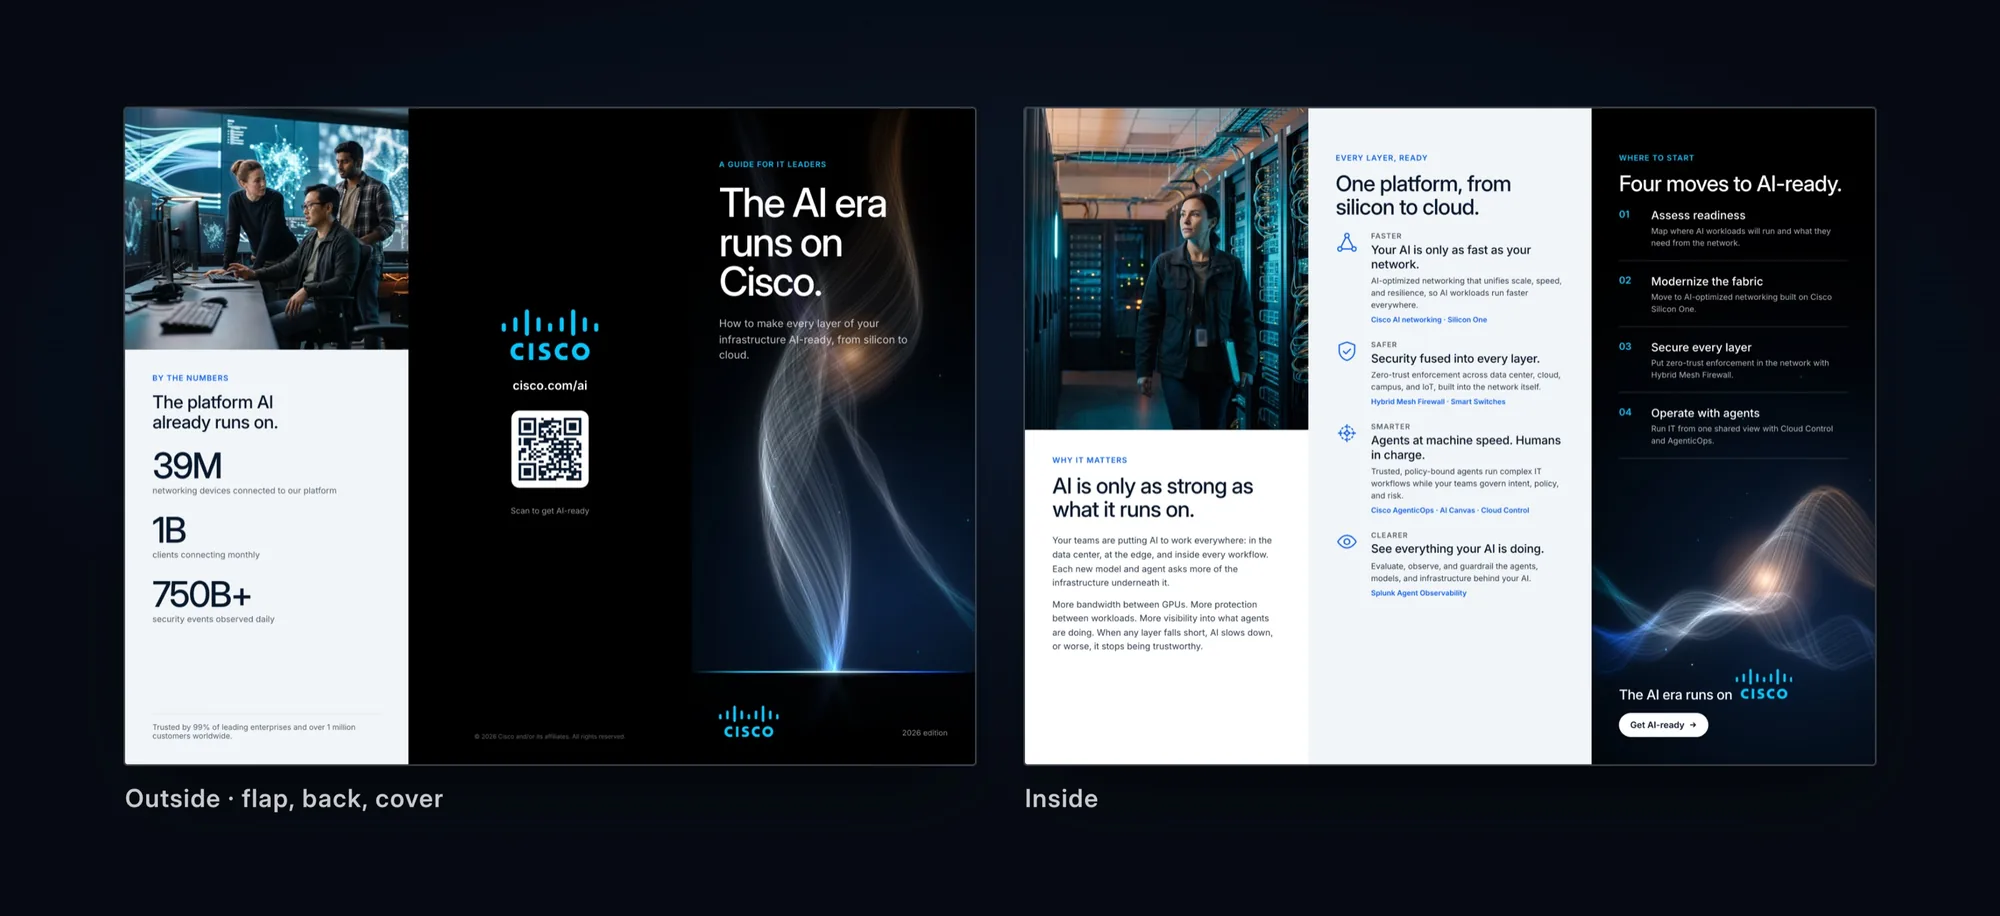Open the 'Cisco AgenticOps · AI Canvas · Cloud Control' link
The height and width of the screenshot is (916, 2000).
coord(1449,510)
